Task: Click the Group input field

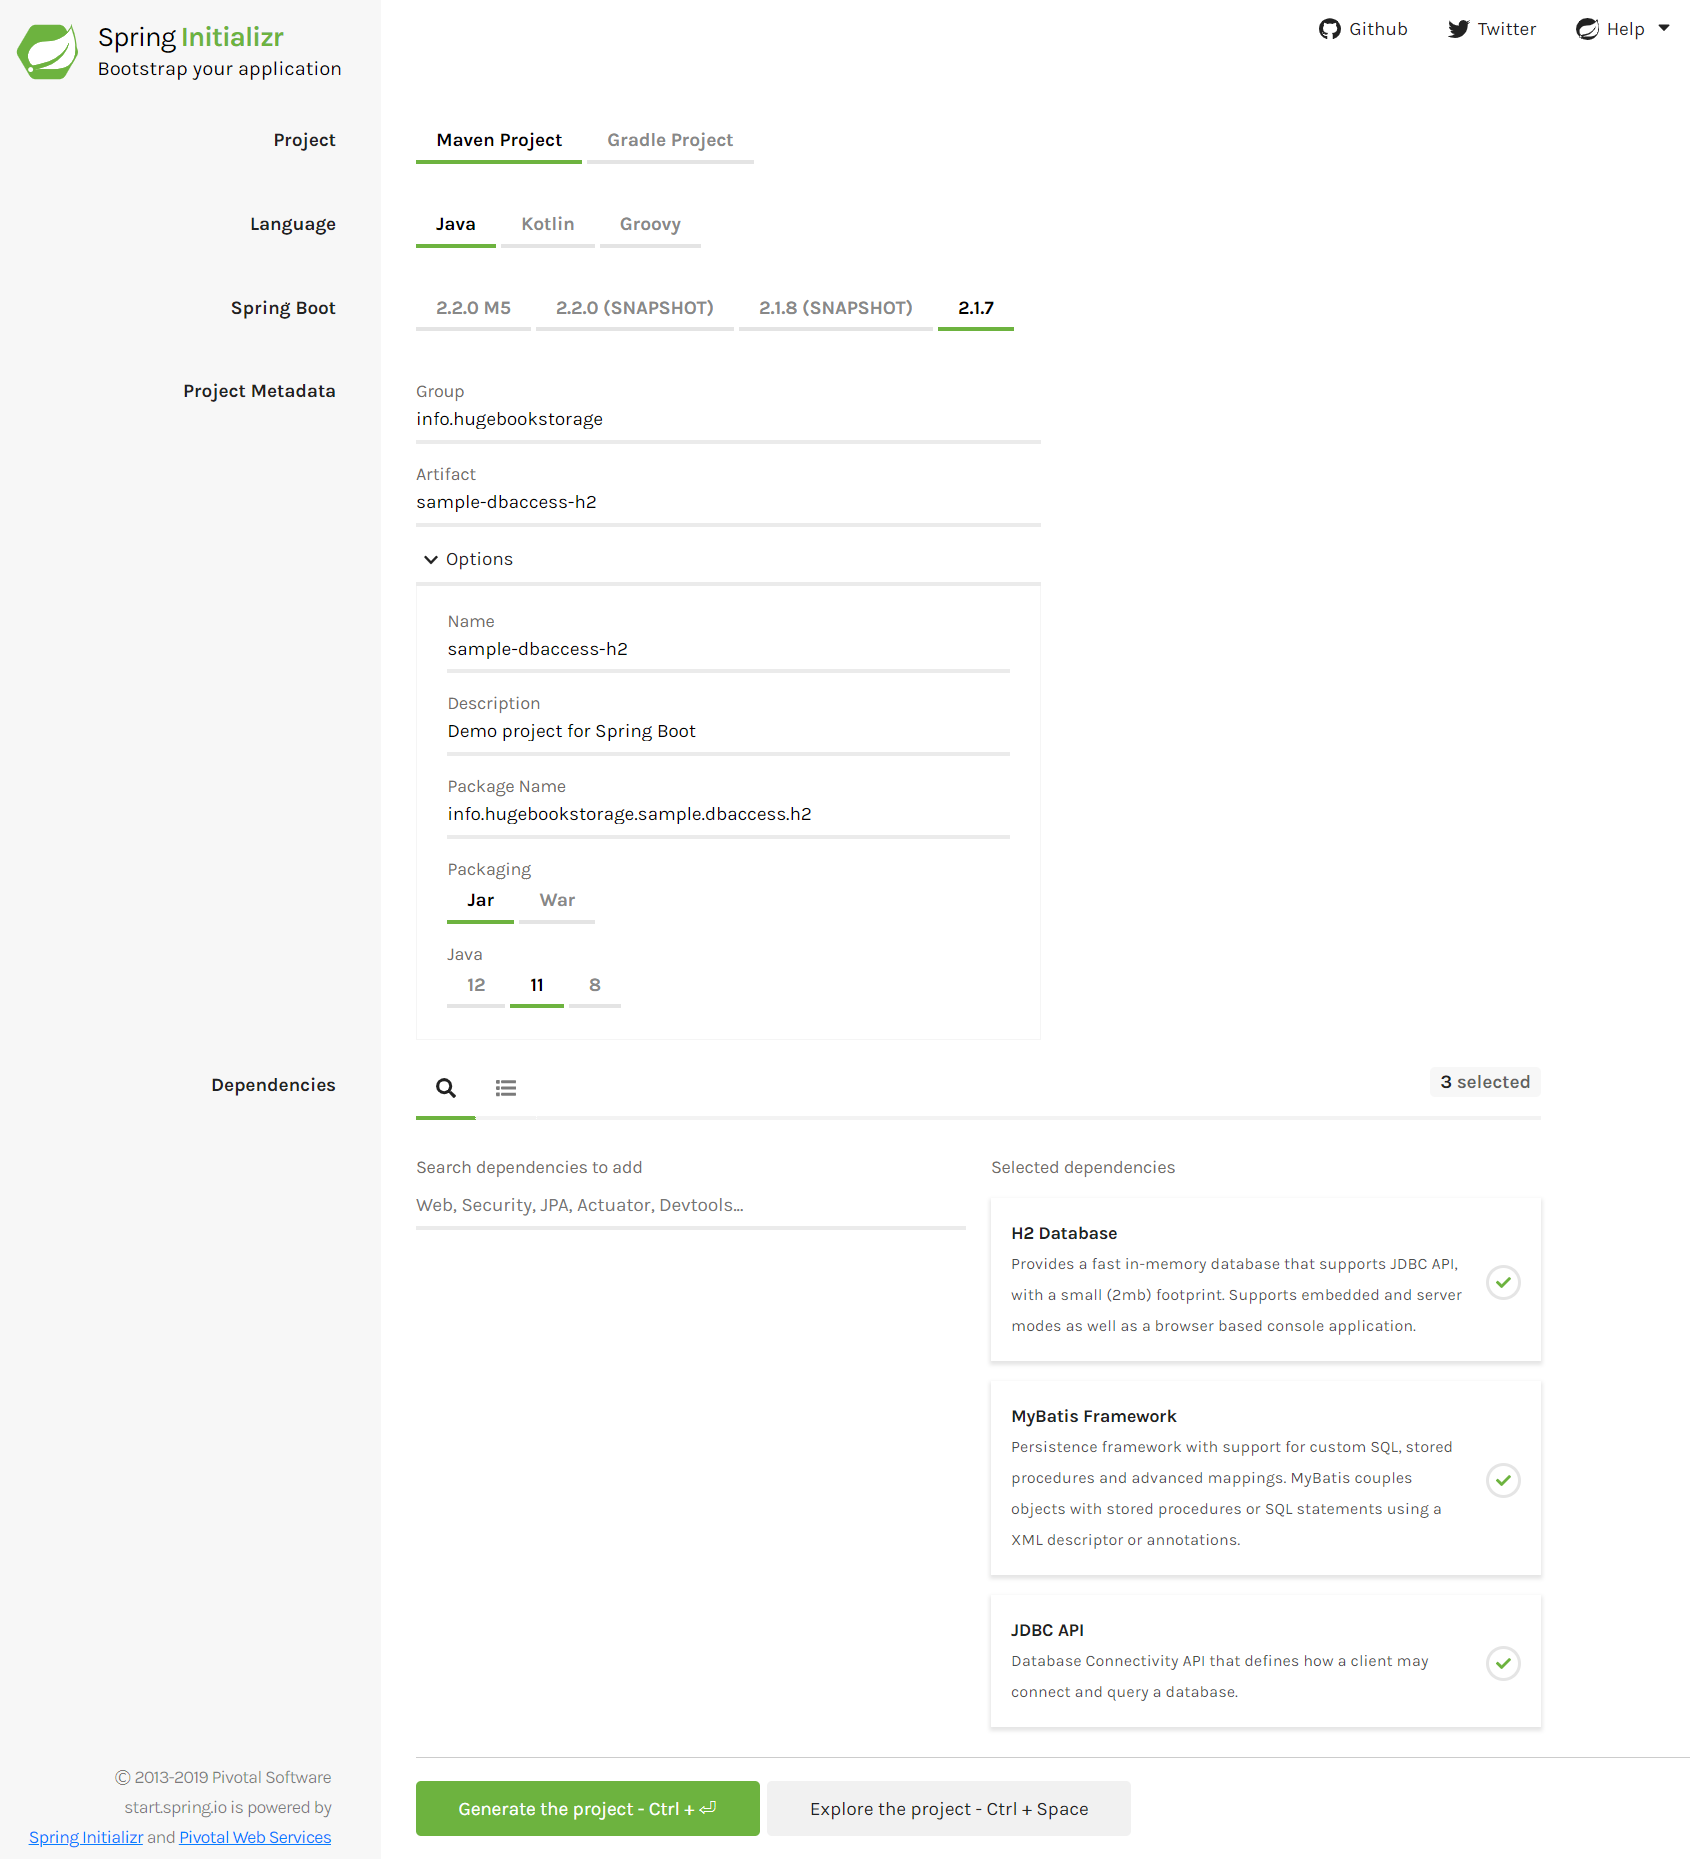Action: [x=728, y=420]
